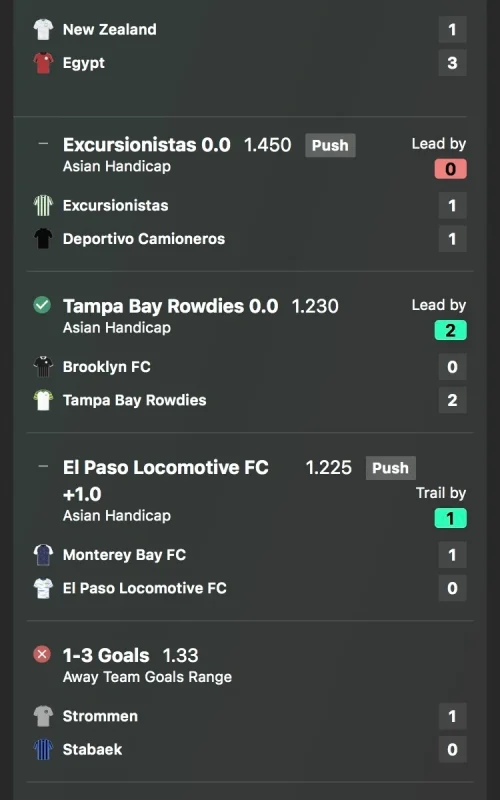Click the Stabaek blue striped jersey icon

point(43,749)
